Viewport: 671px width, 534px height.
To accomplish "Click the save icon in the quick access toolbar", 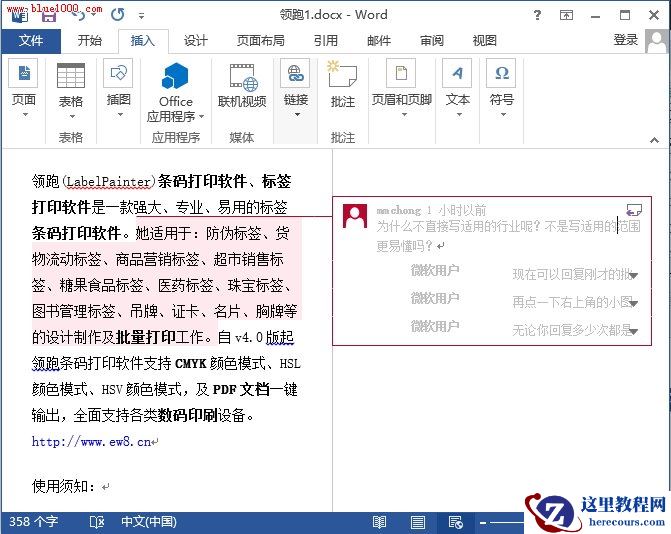I will pyautogui.click(x=47, y=15).
